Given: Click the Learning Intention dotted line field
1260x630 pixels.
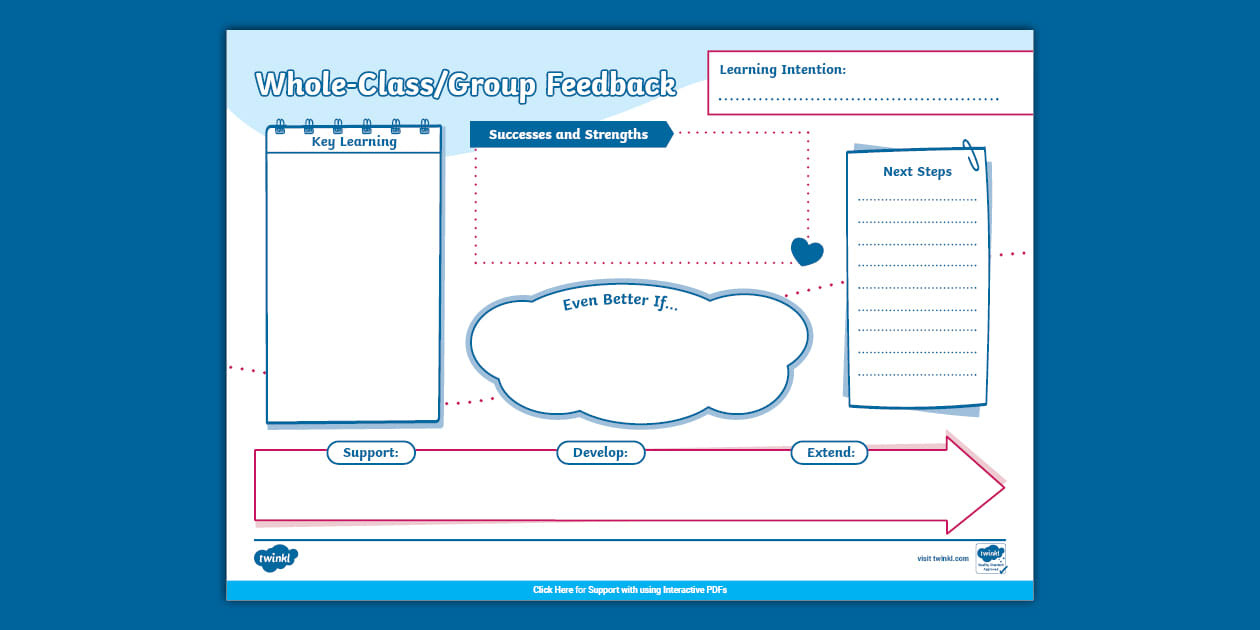Looking at the screenshot, I should click(x=858, y=97).
